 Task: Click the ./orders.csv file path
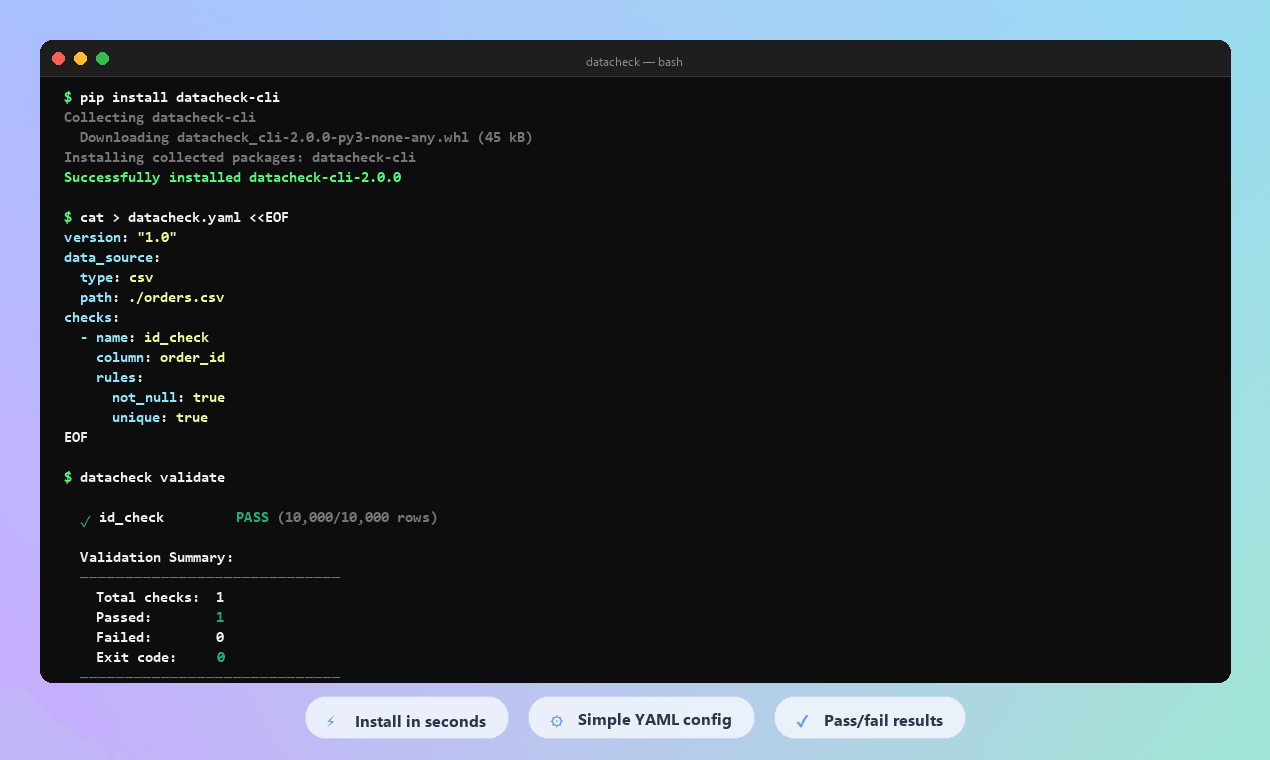pyautogui.click(x=176, y=297)
